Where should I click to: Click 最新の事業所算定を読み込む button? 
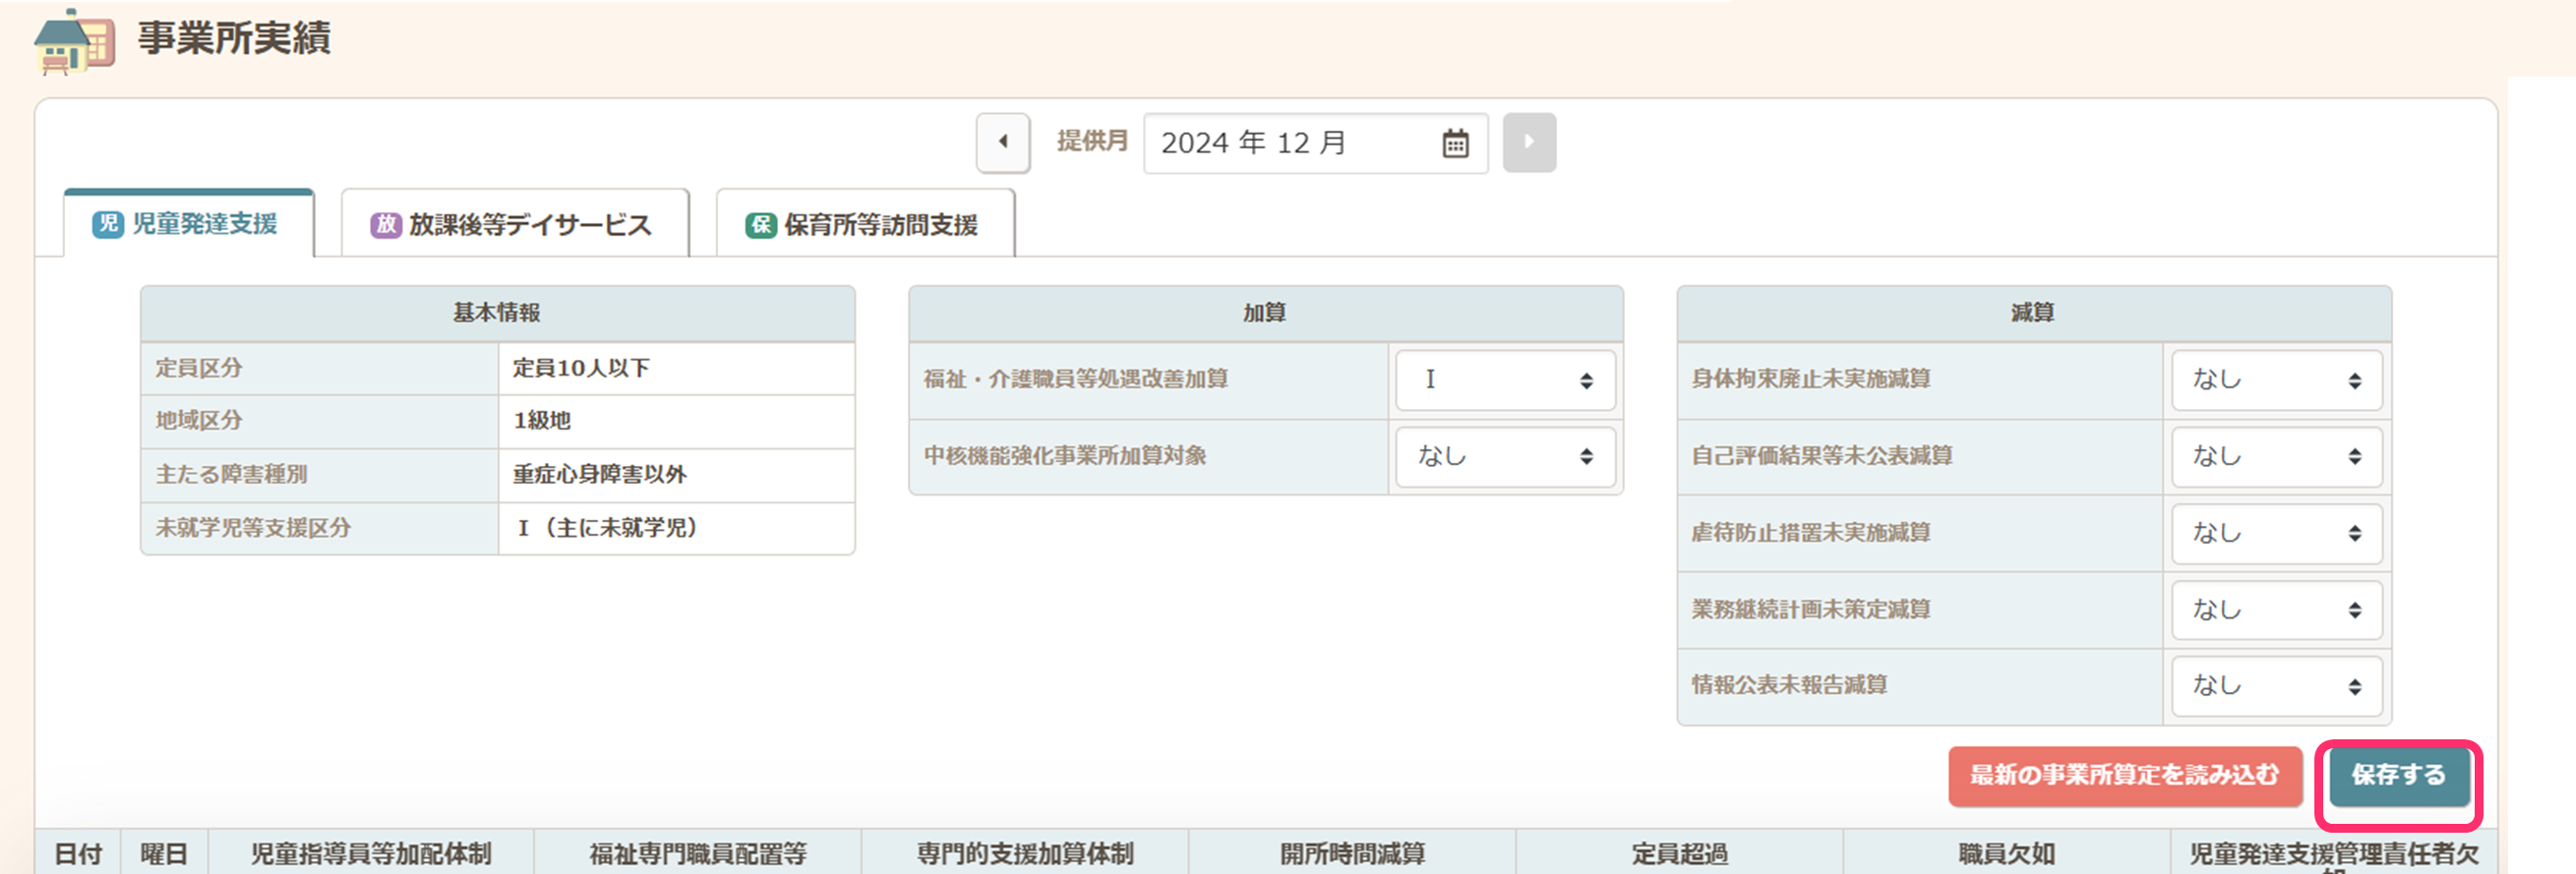[2124, 776]
